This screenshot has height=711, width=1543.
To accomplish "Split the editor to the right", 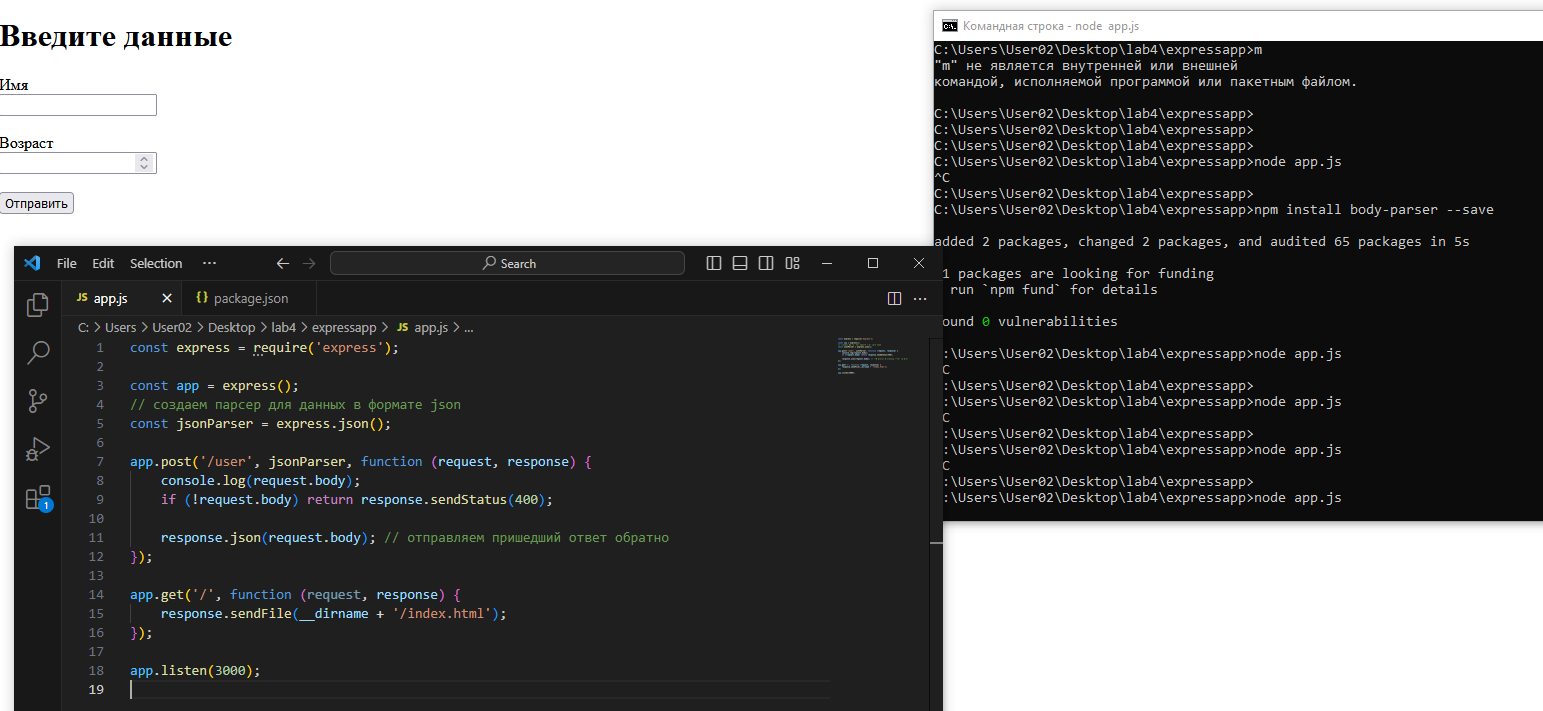I will click(894, 299).
